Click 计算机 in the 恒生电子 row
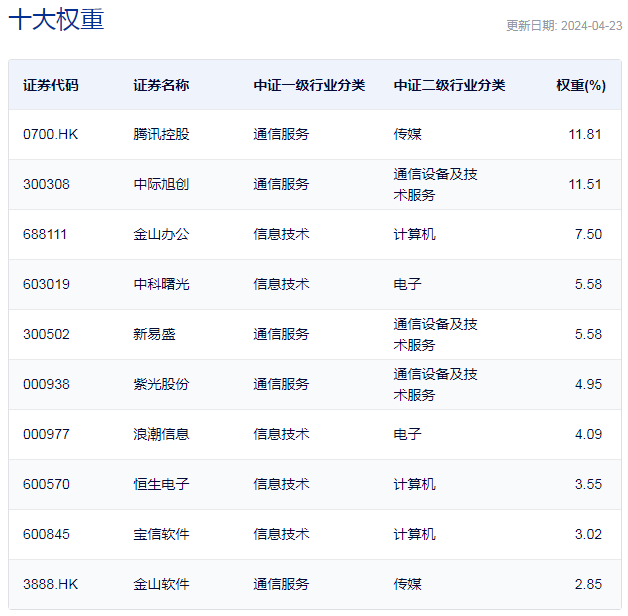The image size is (628, 616). pyautogui.click(x=414, y=485)
